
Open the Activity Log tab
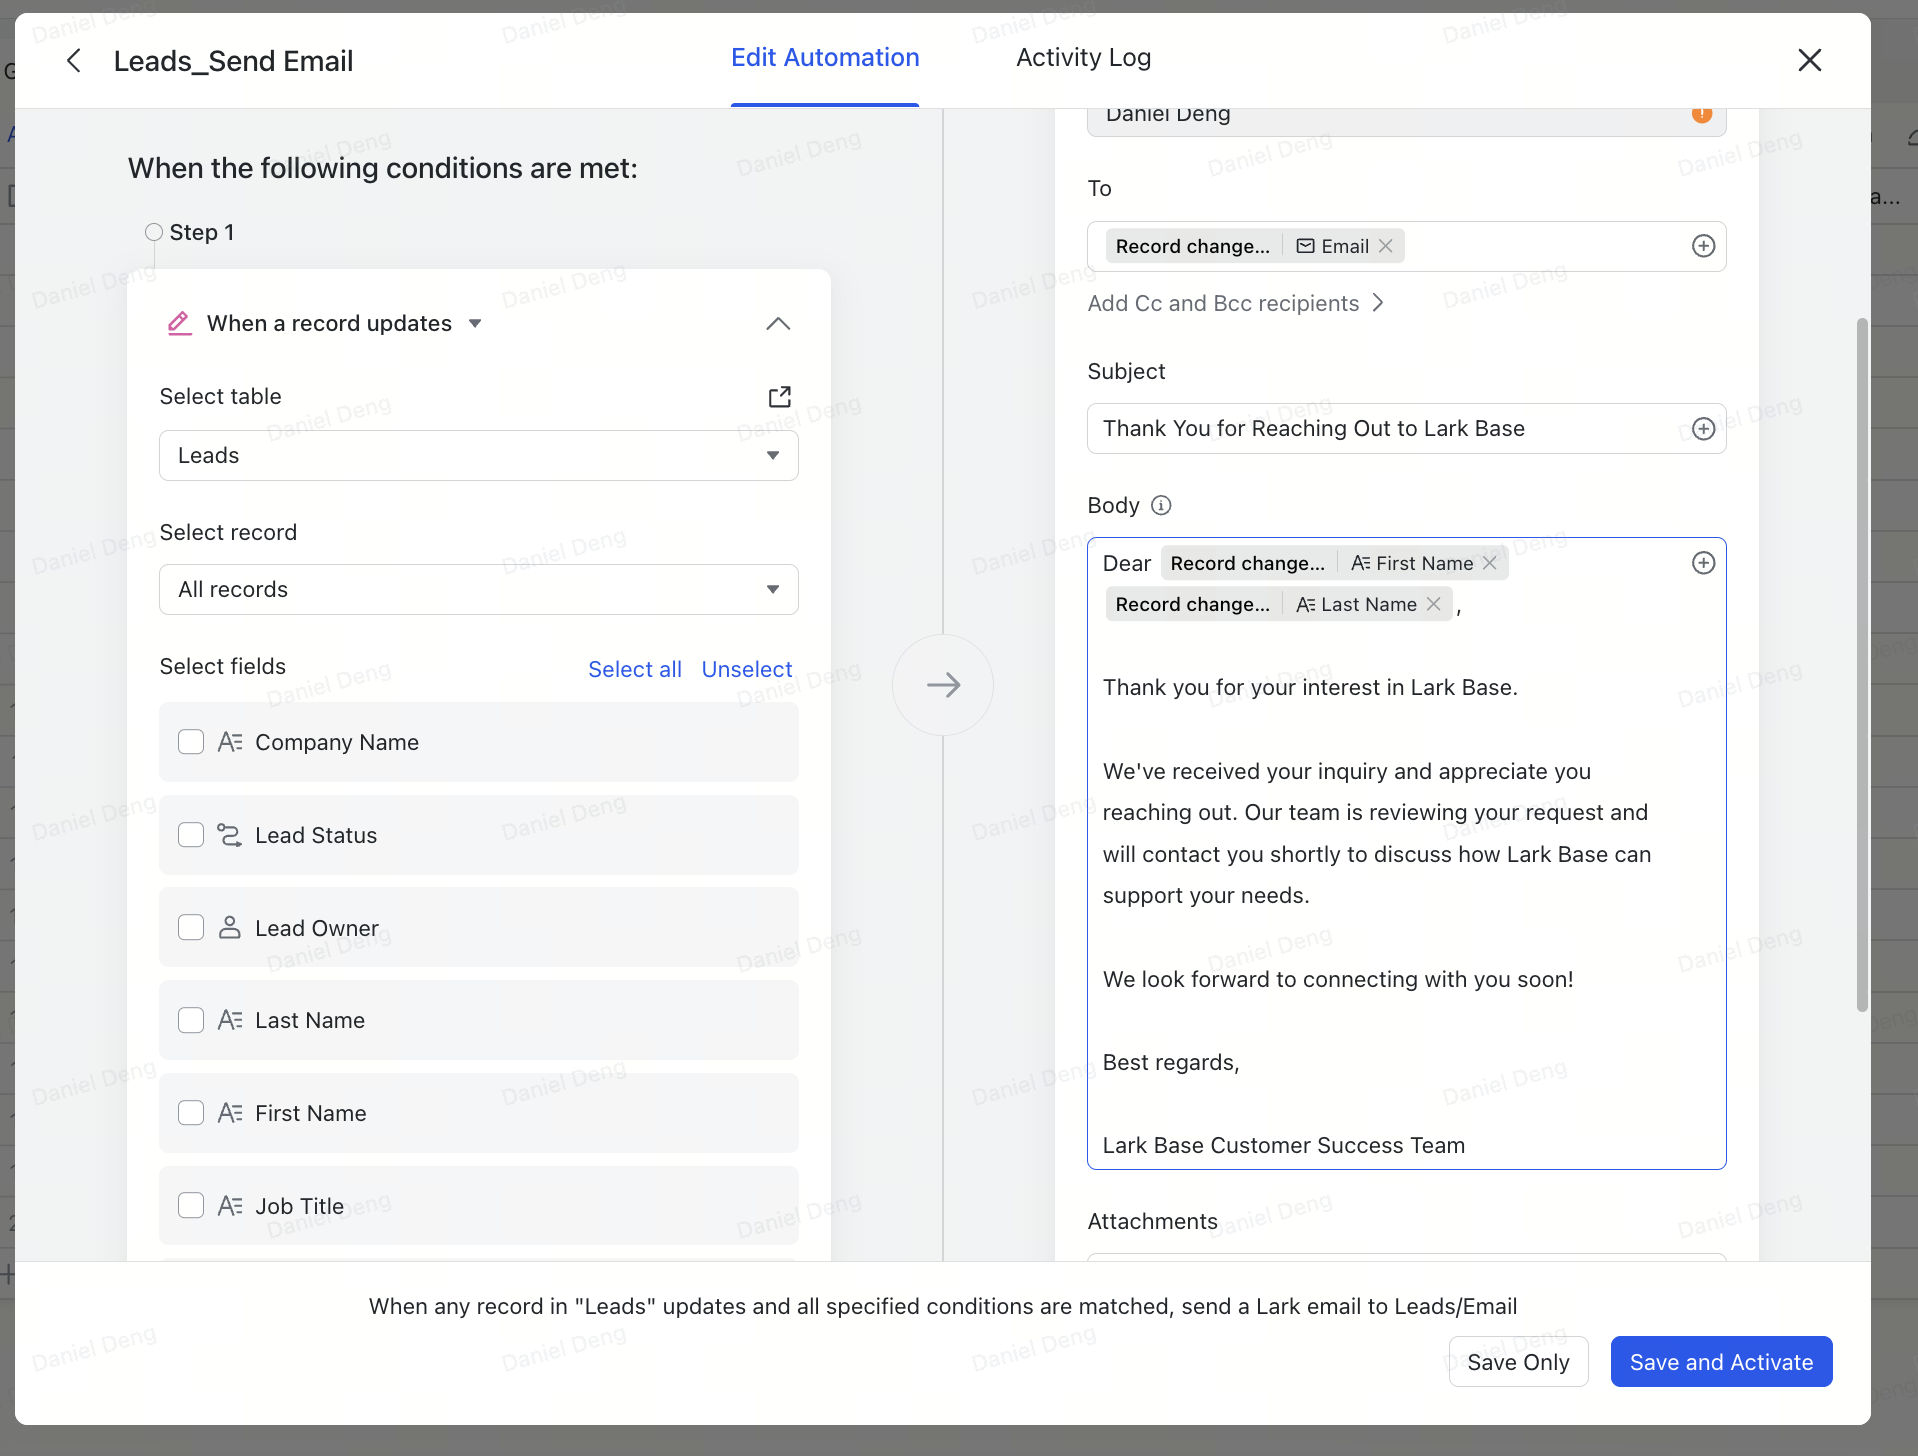coord(1083,58)
